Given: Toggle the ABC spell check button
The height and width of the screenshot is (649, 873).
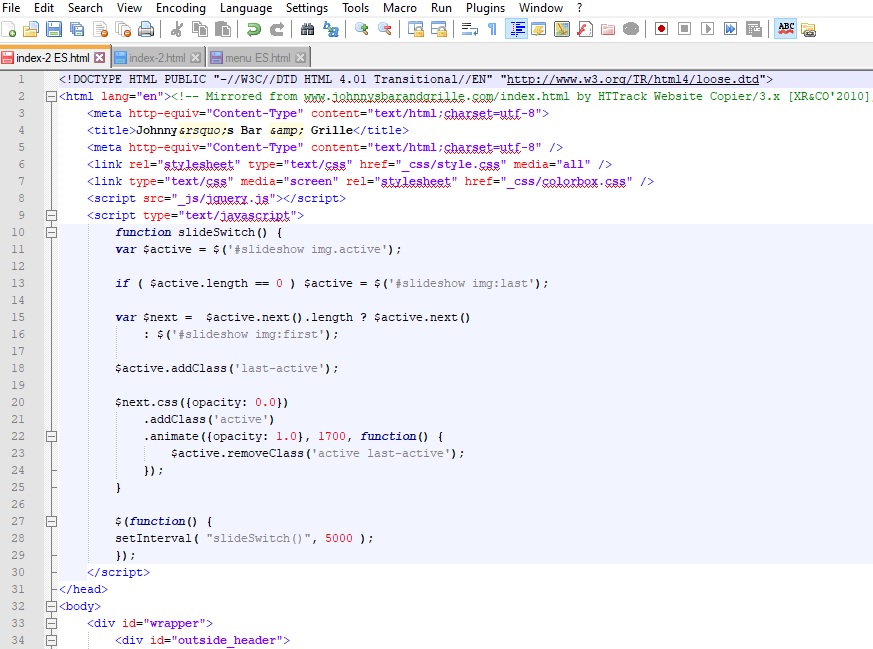Looking at the screenshot, I should (786, 29).
